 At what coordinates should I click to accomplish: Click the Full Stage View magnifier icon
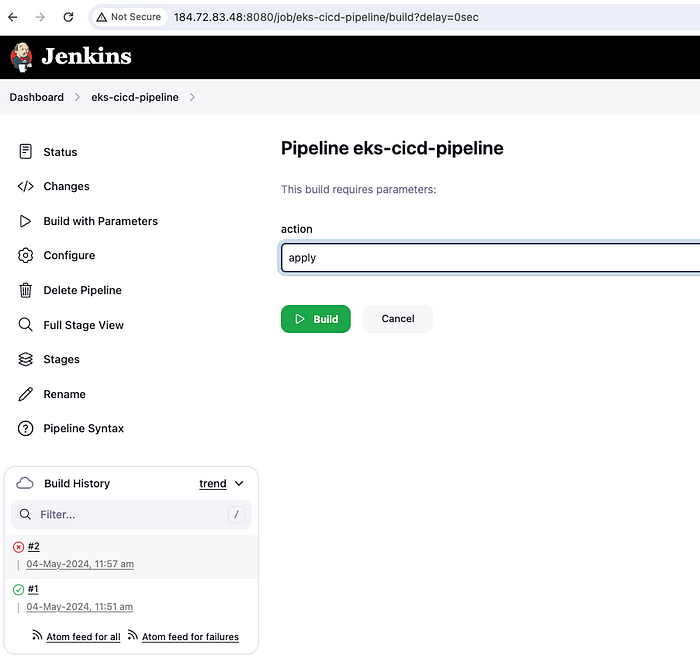tap(25, 325)
